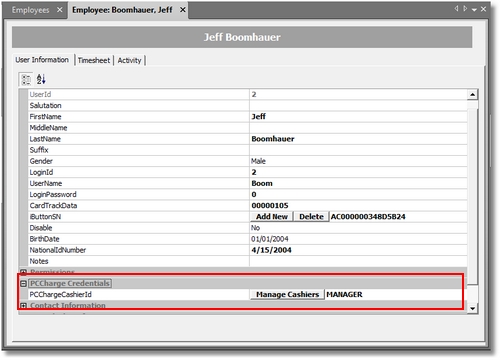Switch to the Timesheet tab
The image size is (500, 360).
94,60
